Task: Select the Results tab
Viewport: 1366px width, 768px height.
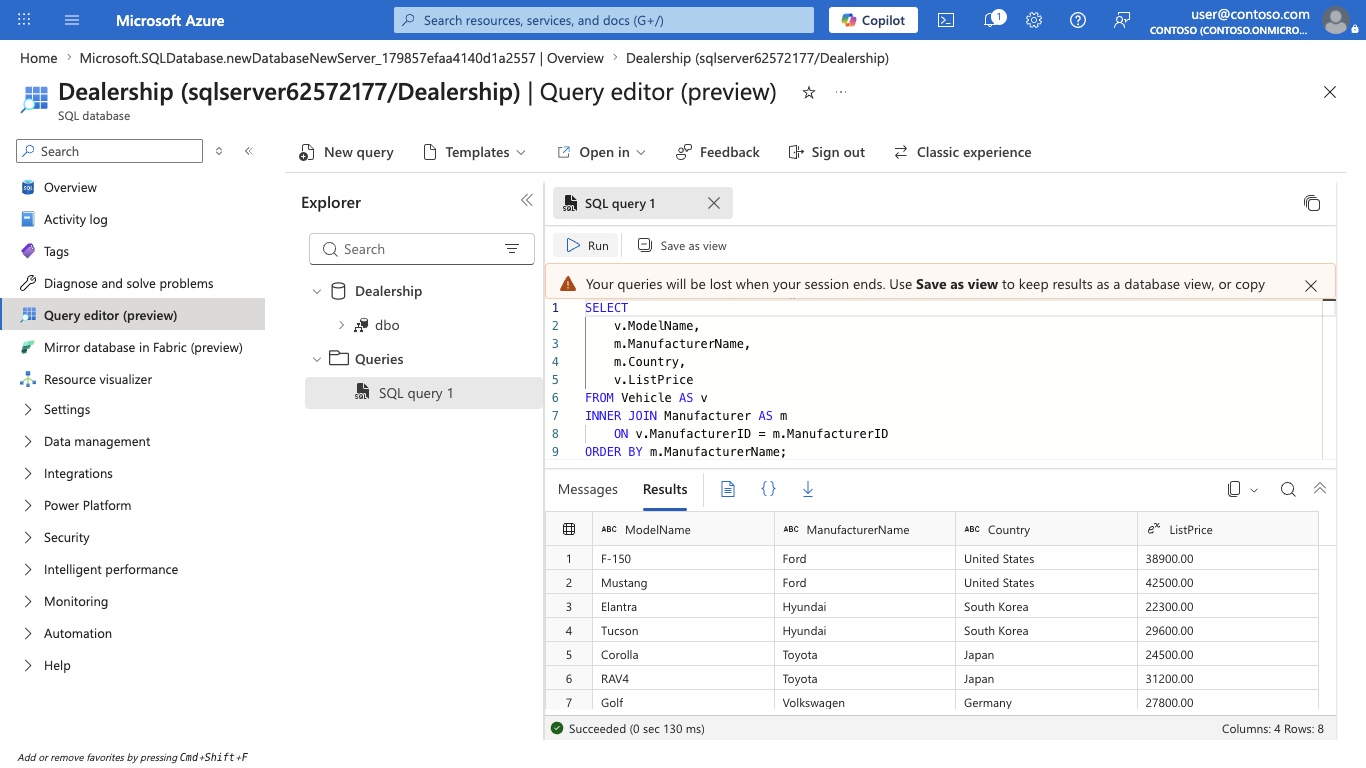Action: click(x=665, y=489)
